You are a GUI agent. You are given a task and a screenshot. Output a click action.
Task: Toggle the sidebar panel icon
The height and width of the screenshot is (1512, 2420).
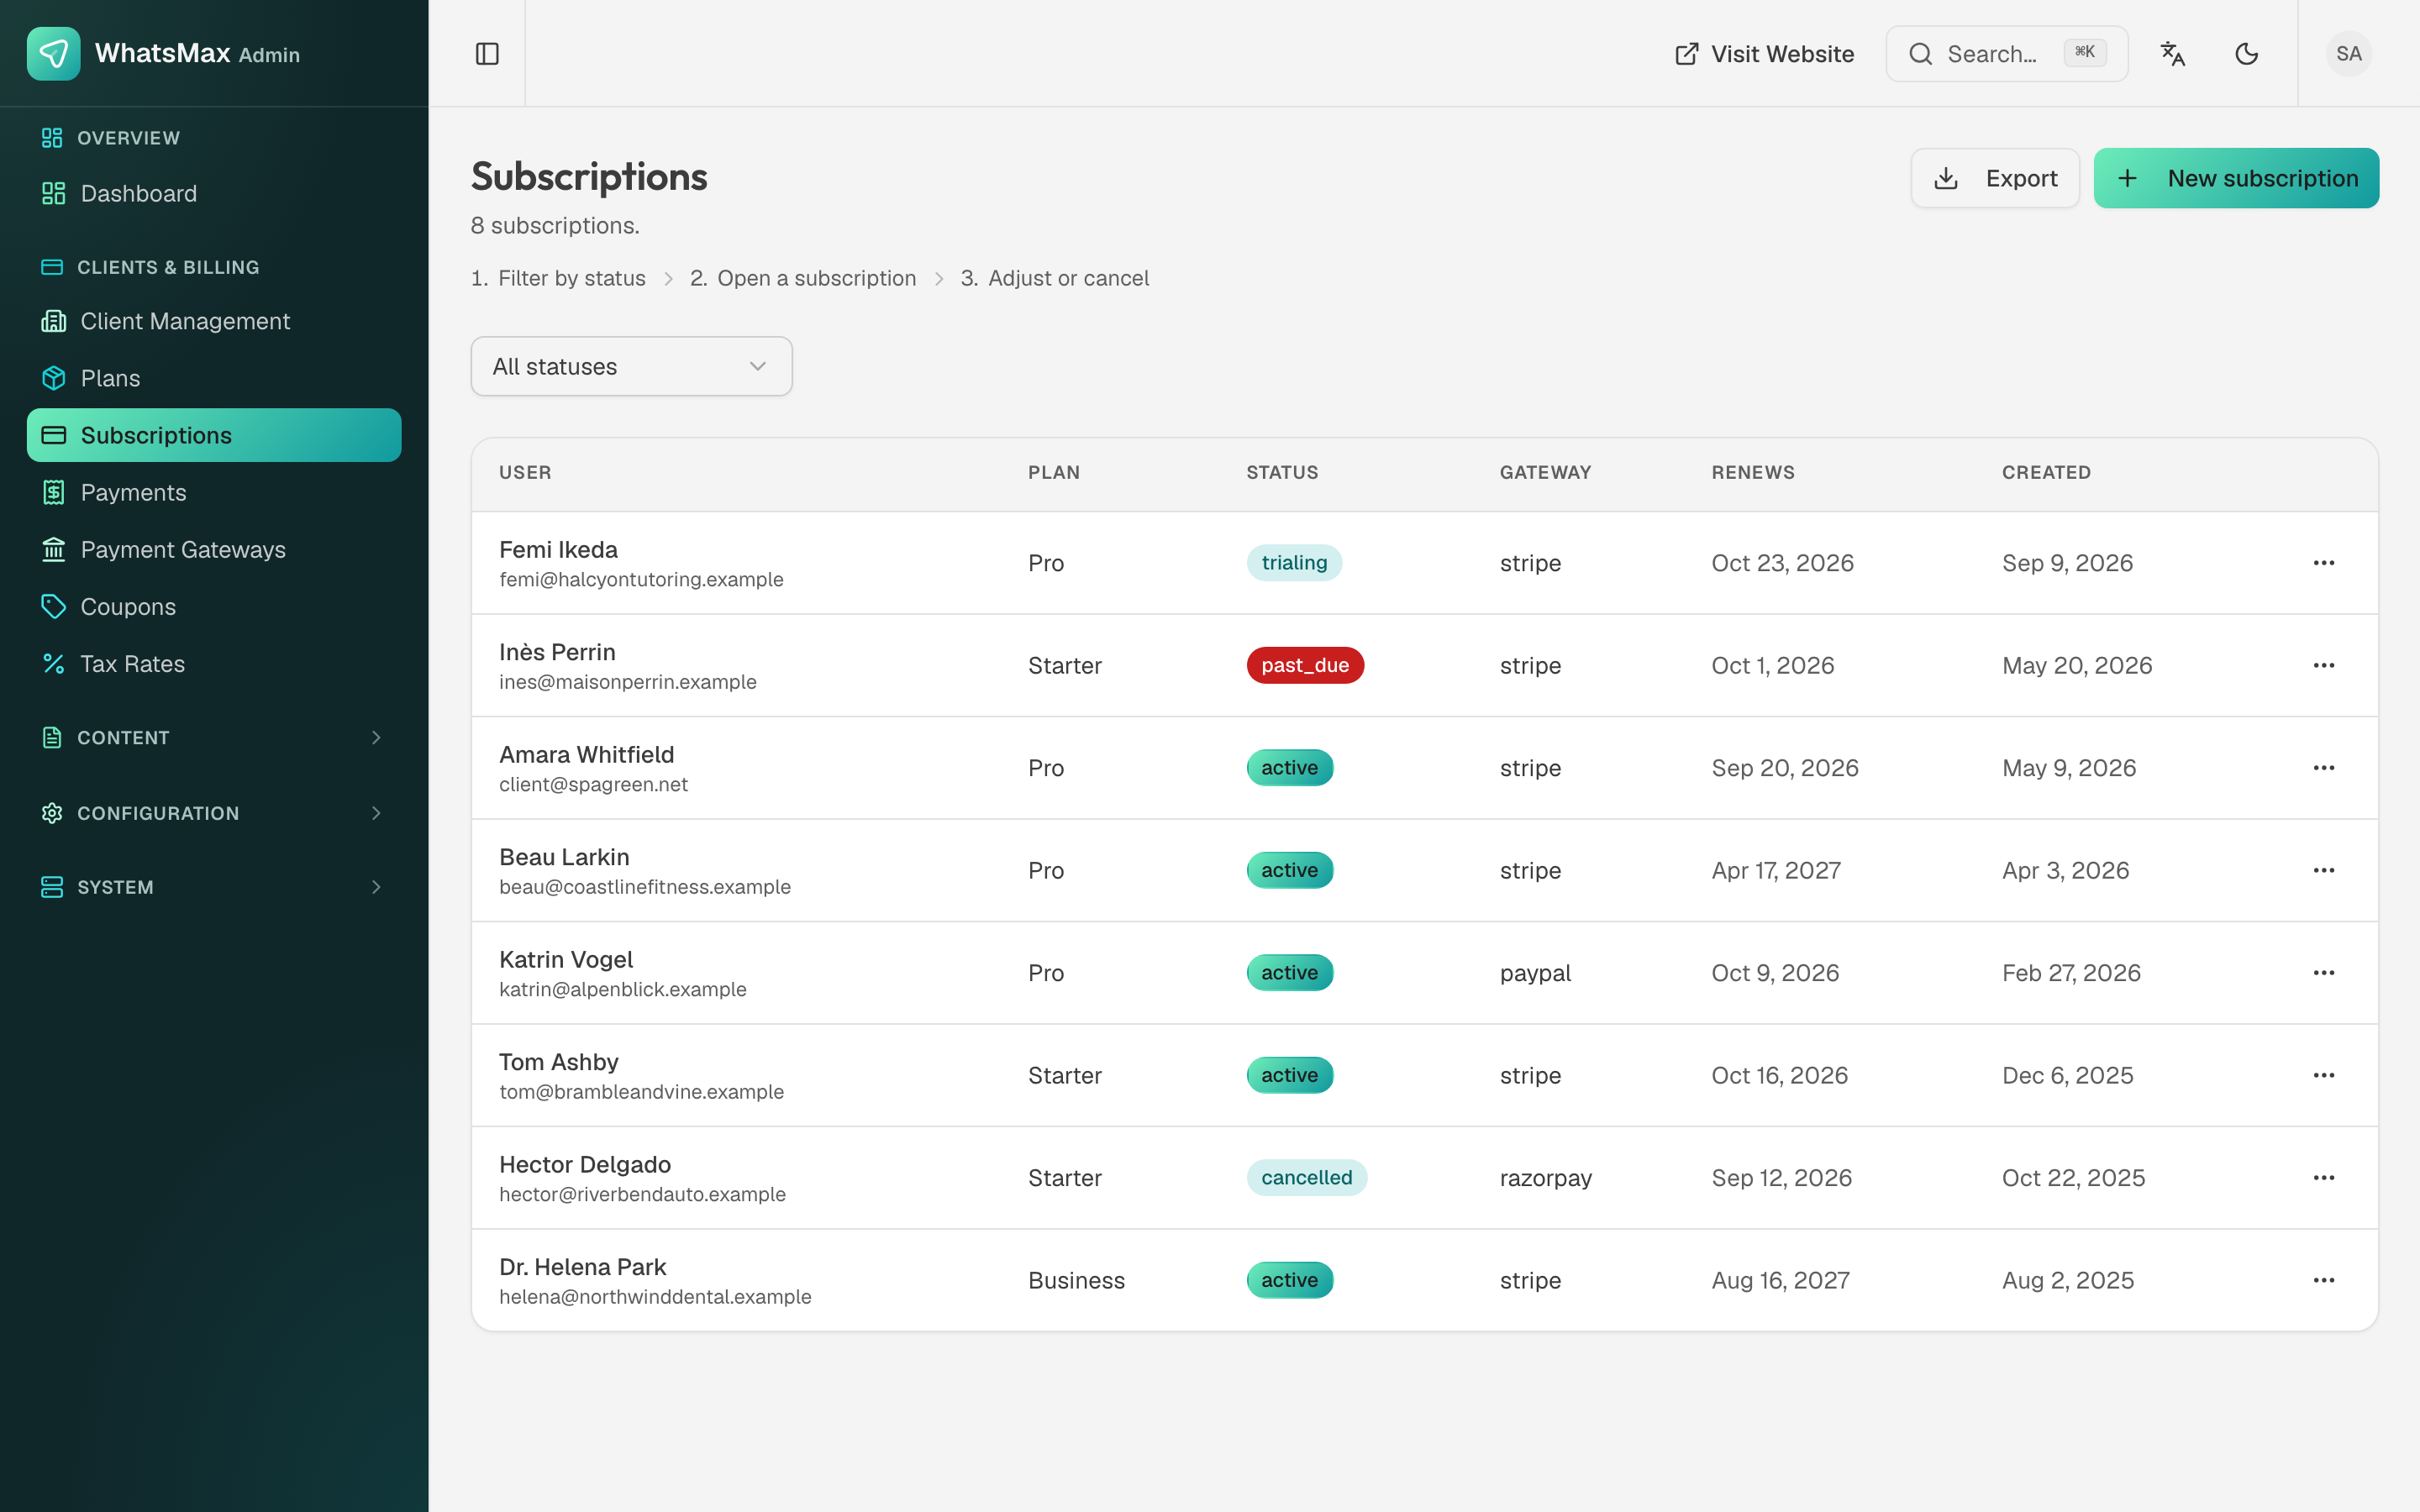click(x=487, y=54)
